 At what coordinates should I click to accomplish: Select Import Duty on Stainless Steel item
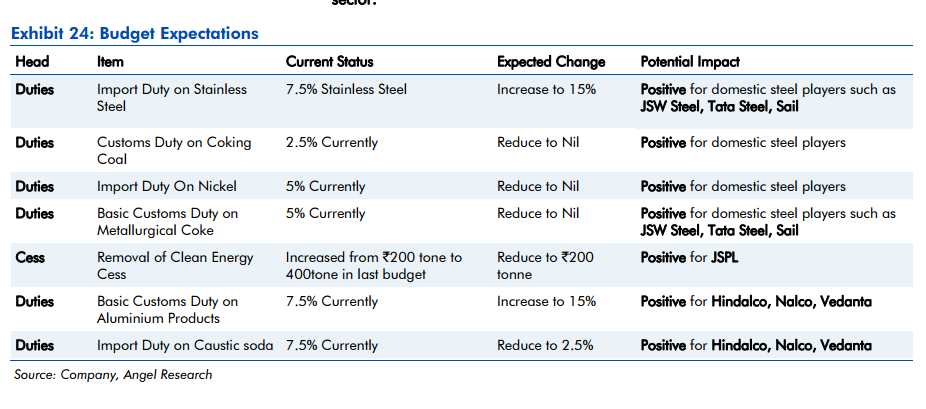tap(171, 97)
